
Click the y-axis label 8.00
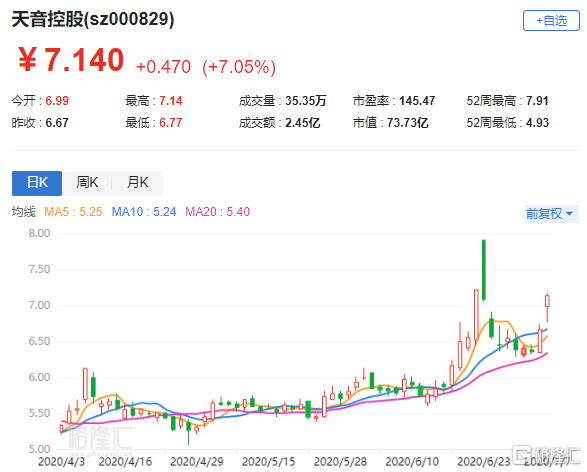[39, 233]
